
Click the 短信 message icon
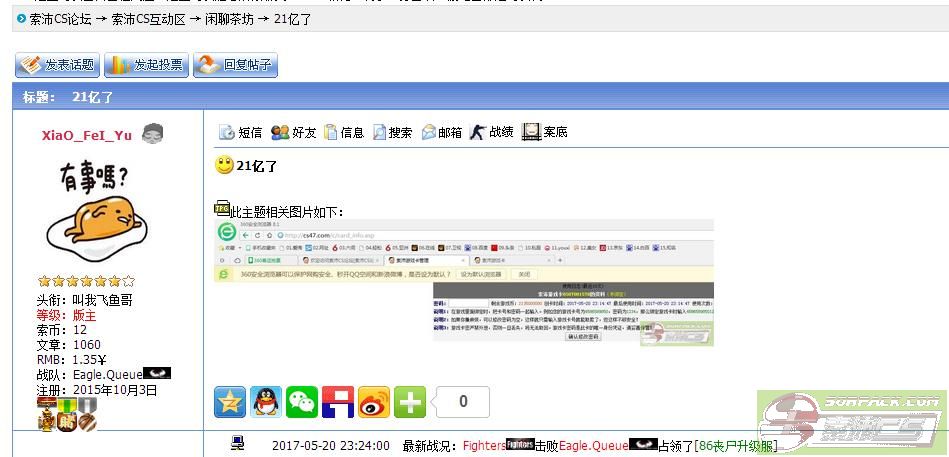240,132
